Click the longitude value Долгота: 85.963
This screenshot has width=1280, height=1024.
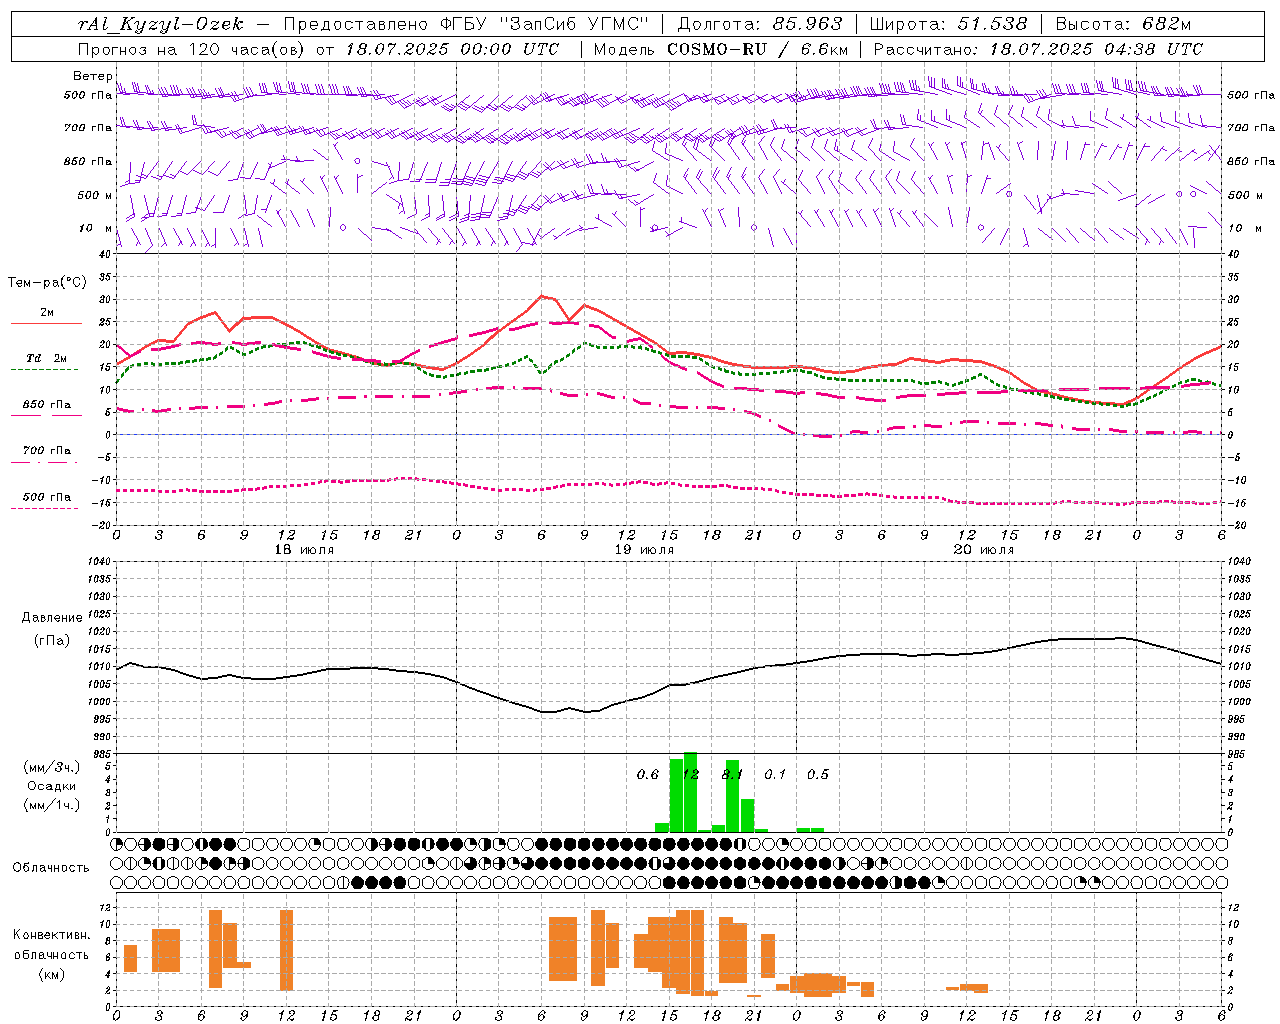point(760,24)
